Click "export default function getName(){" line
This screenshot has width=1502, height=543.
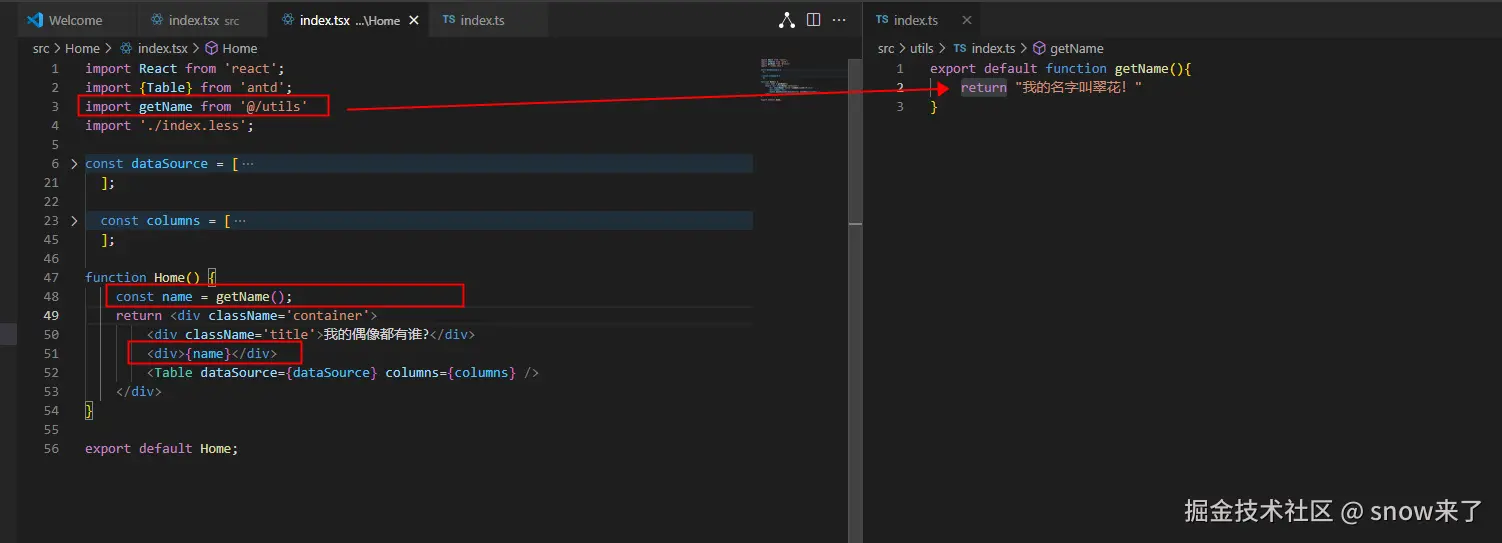[x=1060, y=69]
